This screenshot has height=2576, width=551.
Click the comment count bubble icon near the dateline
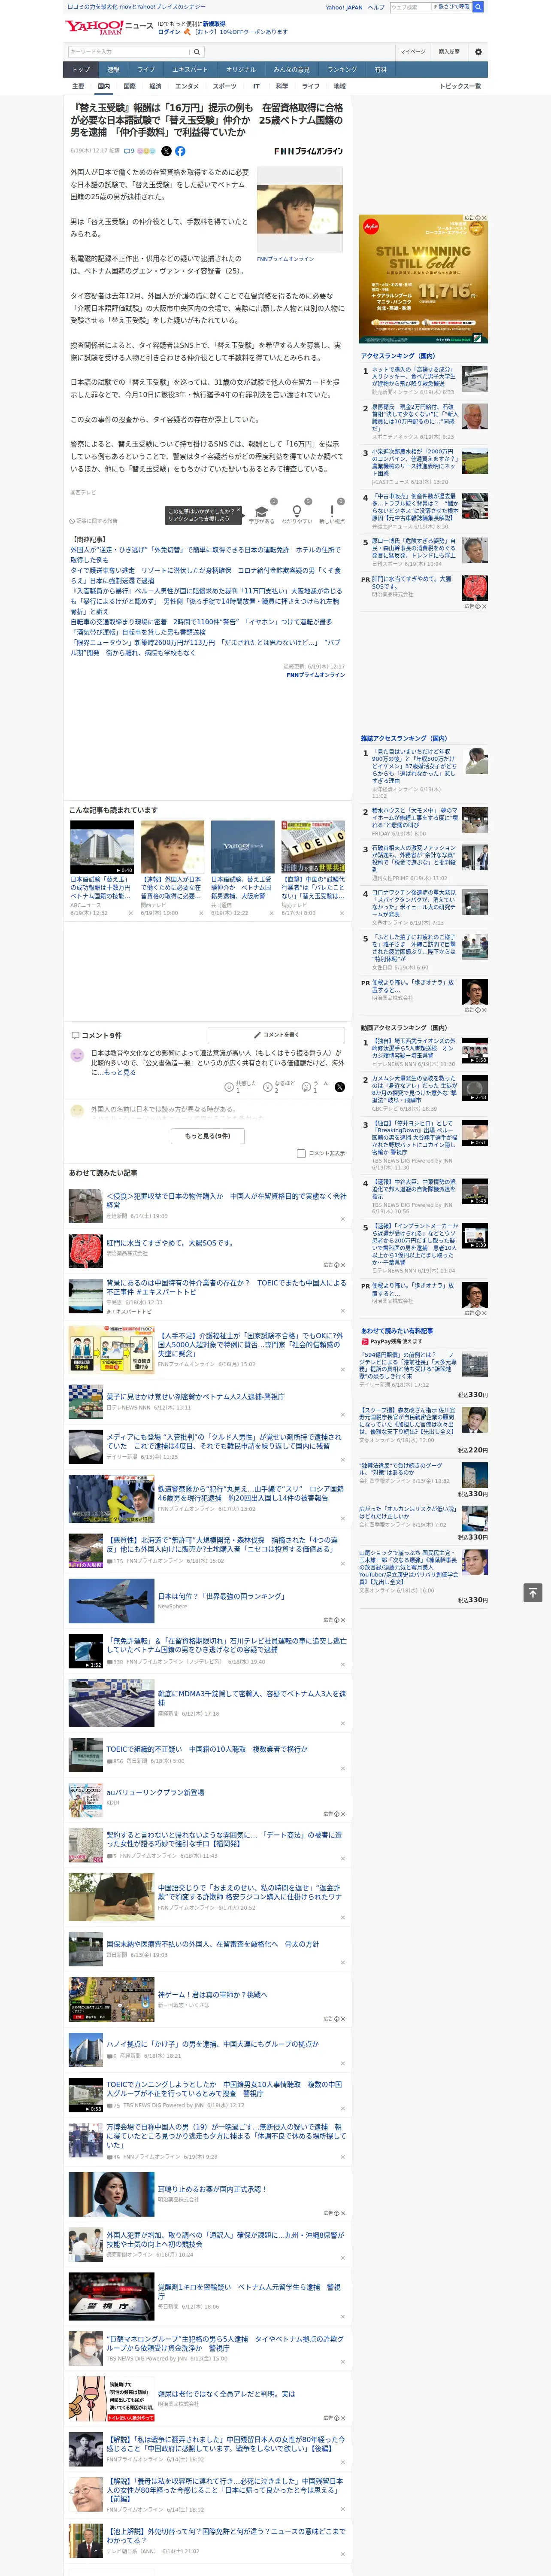pos(126,151)
